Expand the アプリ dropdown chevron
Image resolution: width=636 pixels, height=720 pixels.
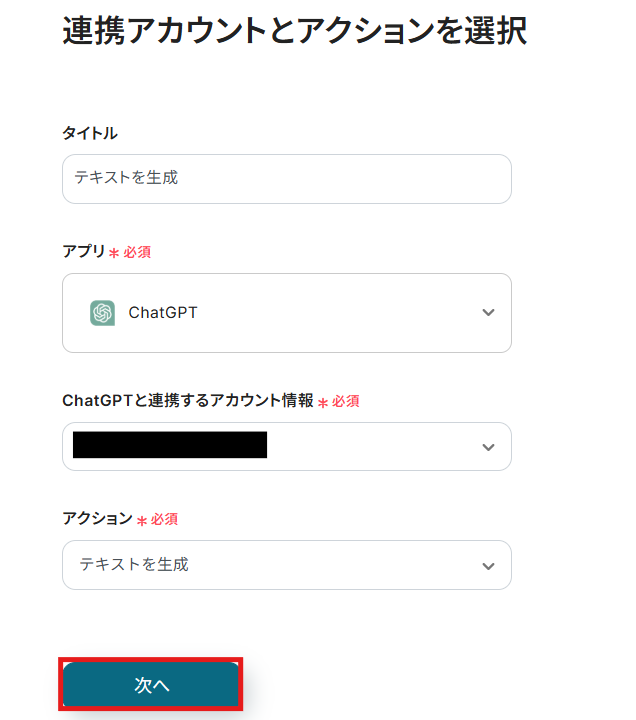click(488, 313)
